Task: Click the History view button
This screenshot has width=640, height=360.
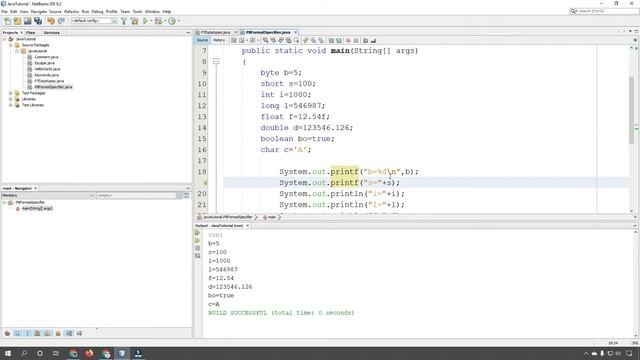Action: pyautogui.click(x=219, y=40)
